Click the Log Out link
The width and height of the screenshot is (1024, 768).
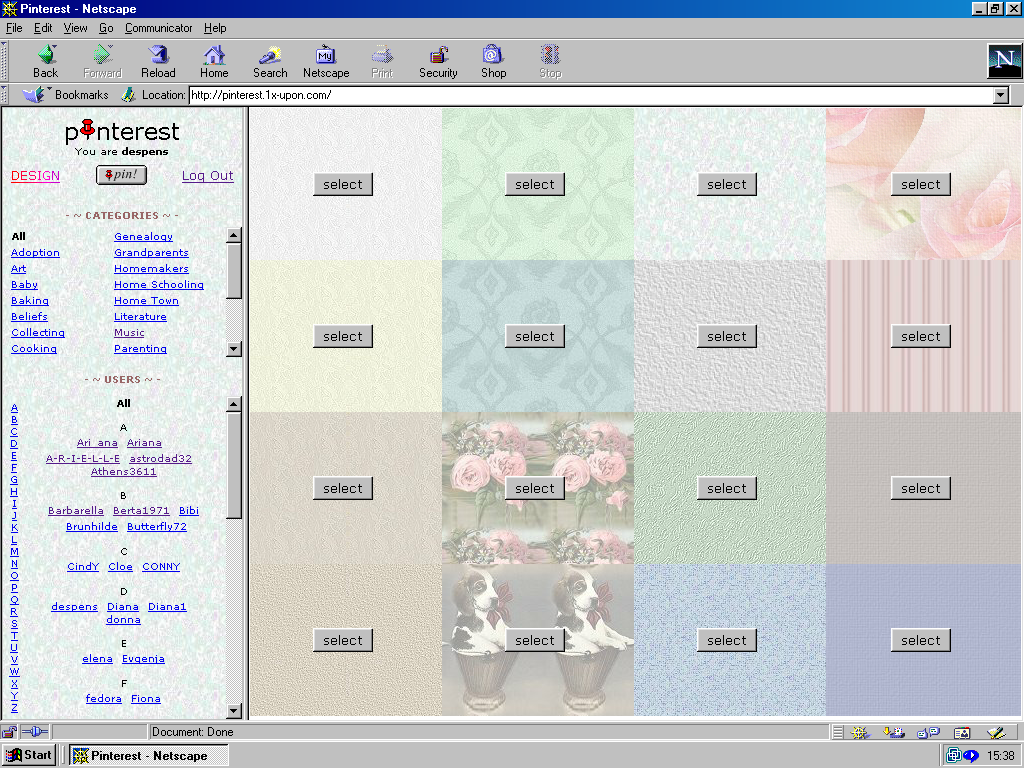[x=207, y=176]
